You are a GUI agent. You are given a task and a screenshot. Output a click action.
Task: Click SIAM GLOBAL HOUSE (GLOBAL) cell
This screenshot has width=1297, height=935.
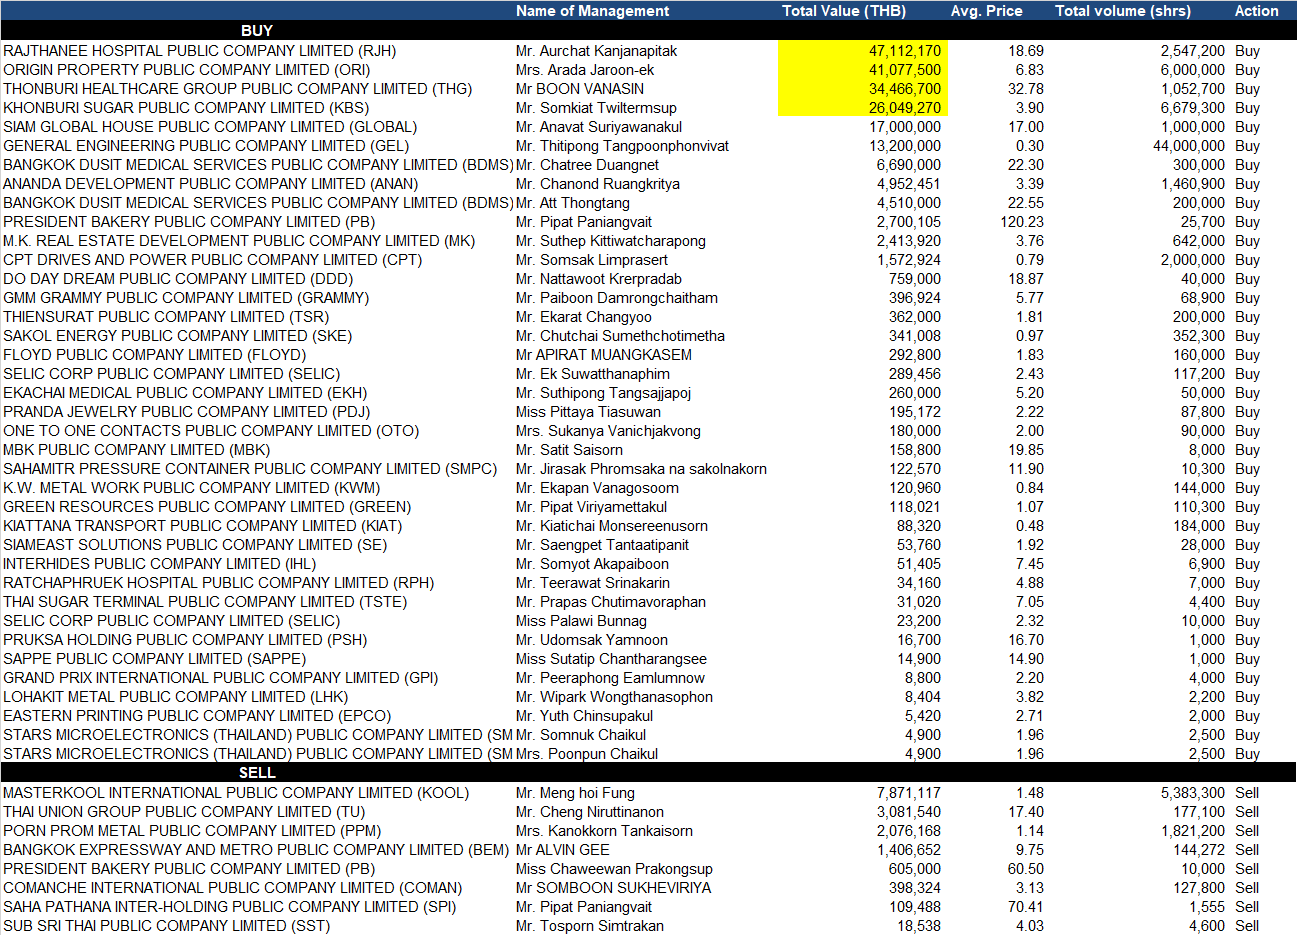(x=210, y=127)
